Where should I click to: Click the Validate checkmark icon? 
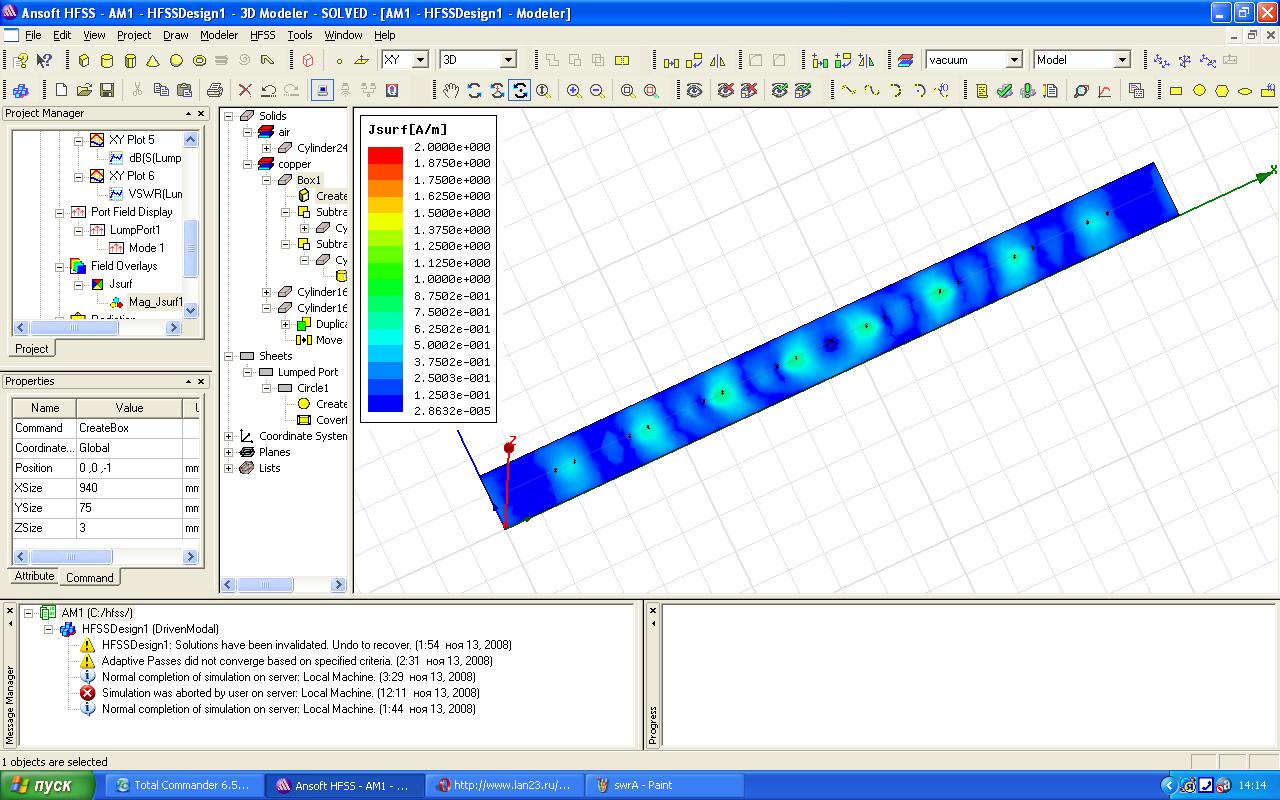tap(1005, 91)
